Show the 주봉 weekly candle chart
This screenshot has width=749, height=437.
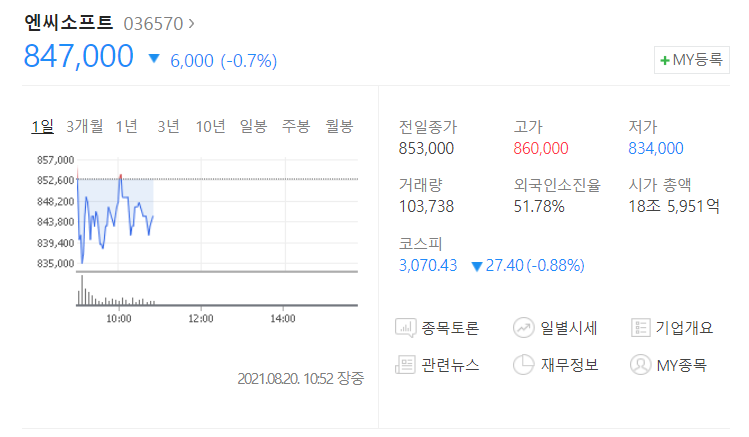[296, 127]
